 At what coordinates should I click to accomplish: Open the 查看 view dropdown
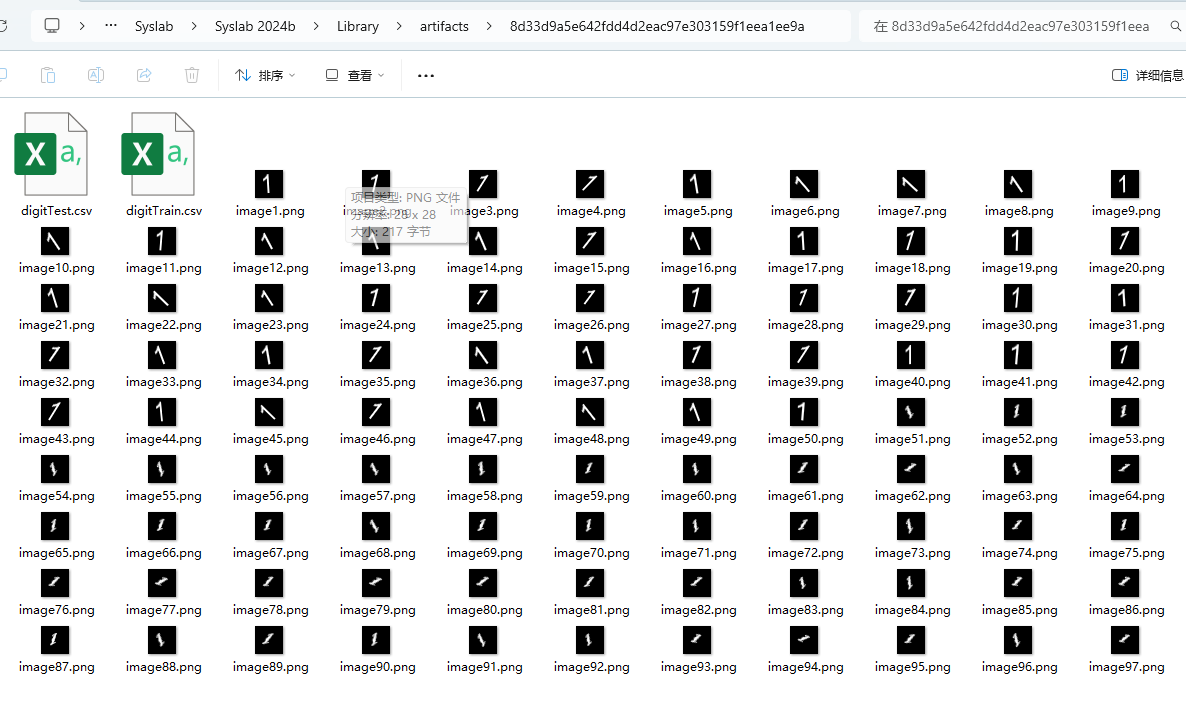(x=355, y=75)
